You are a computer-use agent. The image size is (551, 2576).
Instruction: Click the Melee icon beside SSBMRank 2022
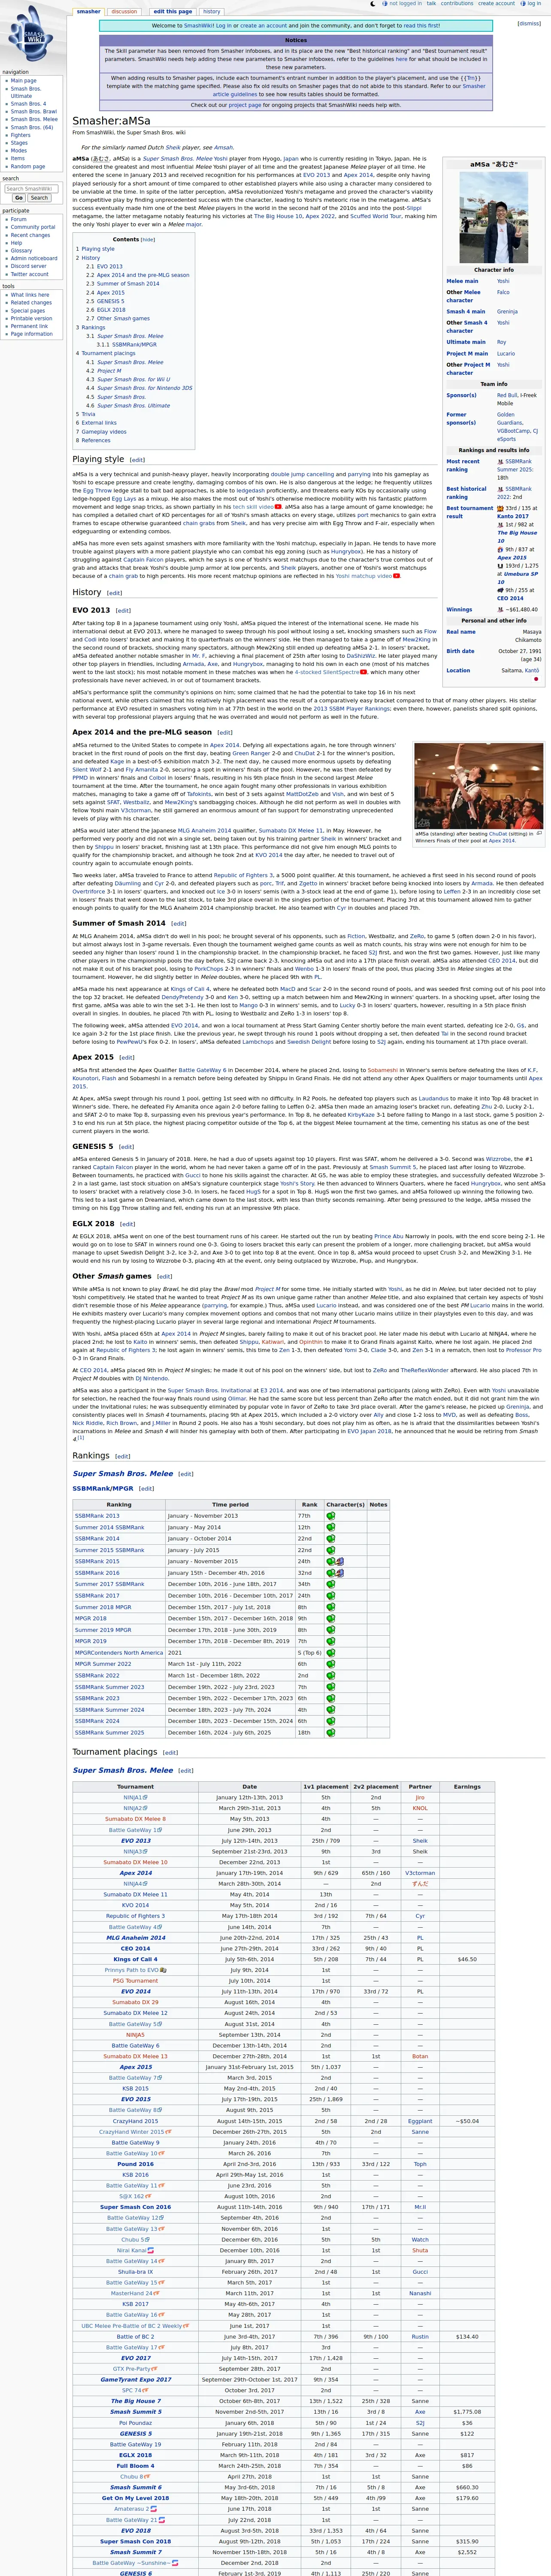click(x=500, y=488)
